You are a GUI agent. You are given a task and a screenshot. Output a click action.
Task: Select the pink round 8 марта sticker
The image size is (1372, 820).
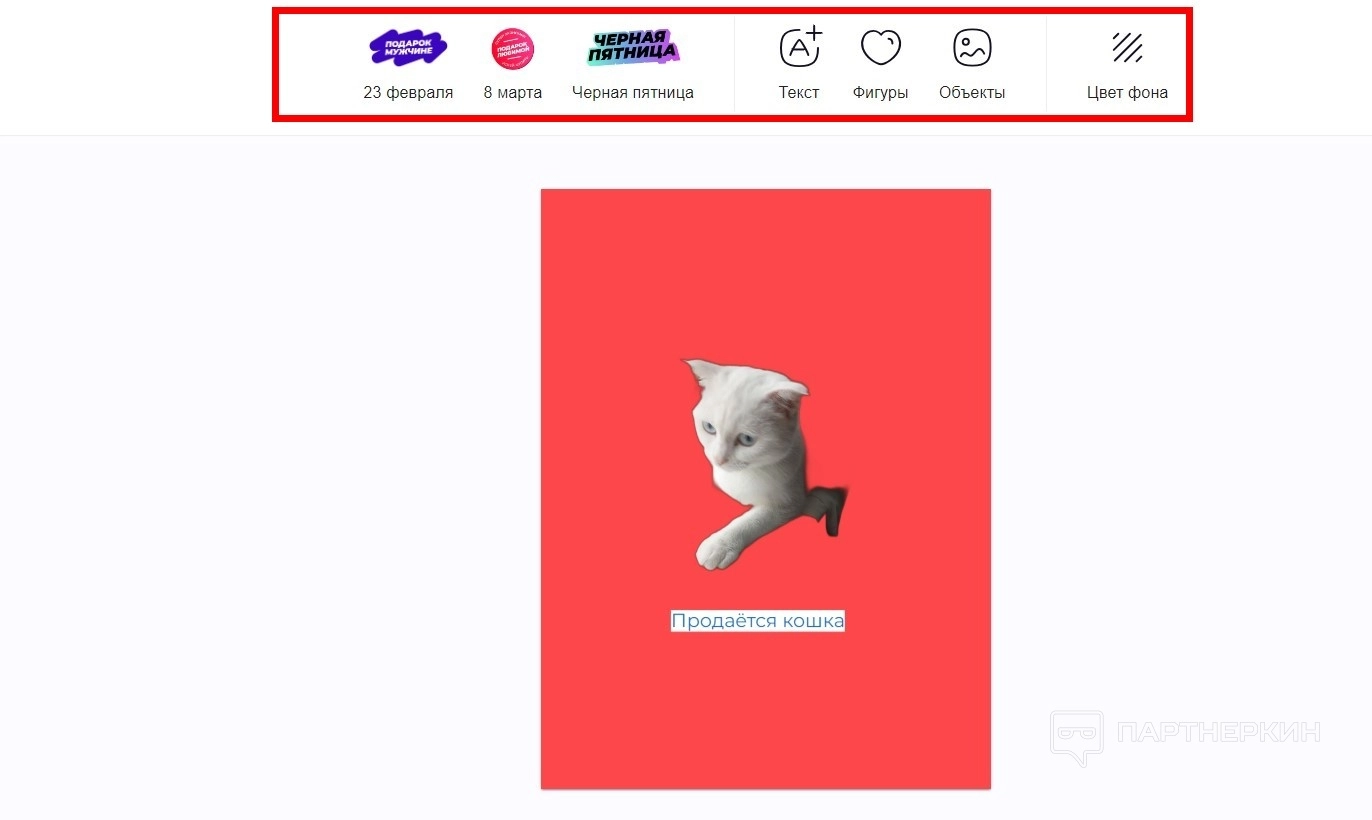click(x=513, y=49)
